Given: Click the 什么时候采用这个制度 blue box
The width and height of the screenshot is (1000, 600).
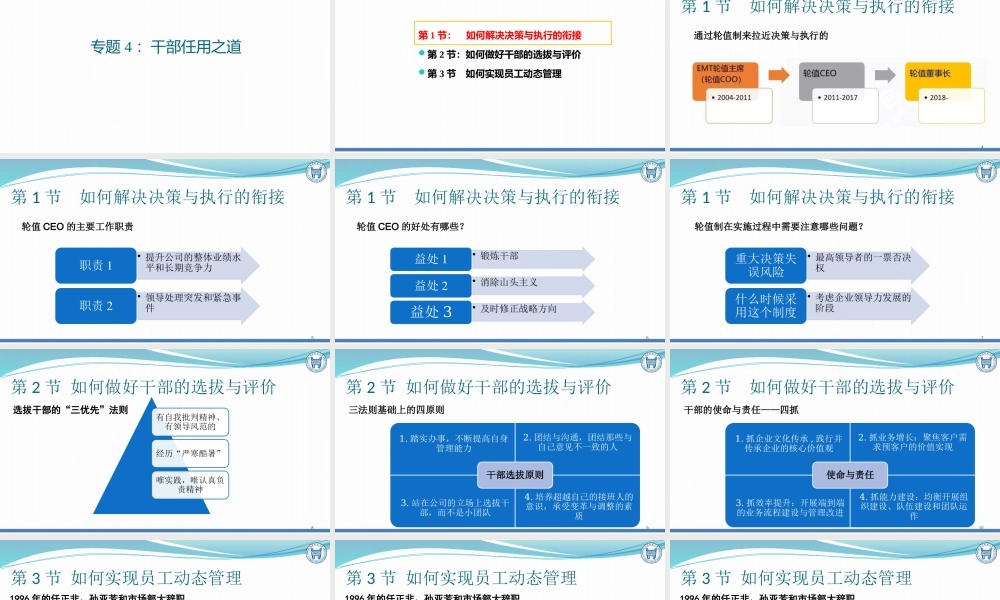Looking at the screenshot, I should click(x=763, y=304).
